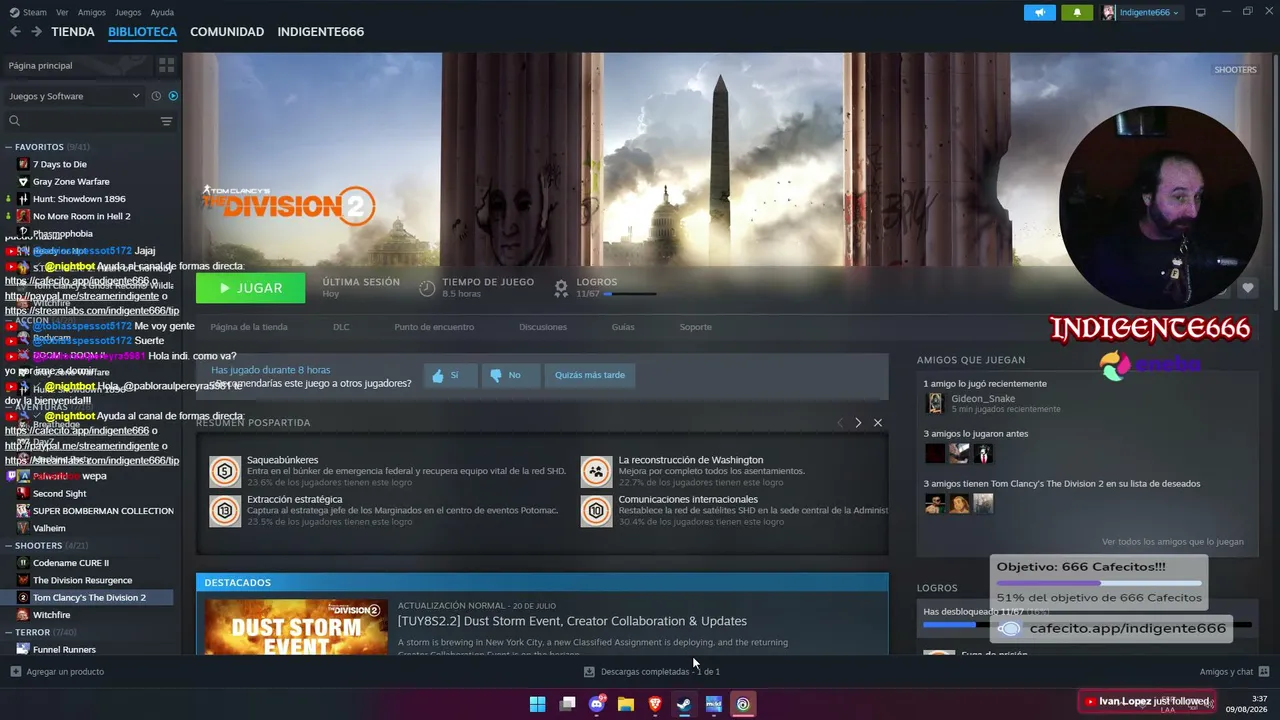Launch the game with green JUGAR button

coord(250,288)
